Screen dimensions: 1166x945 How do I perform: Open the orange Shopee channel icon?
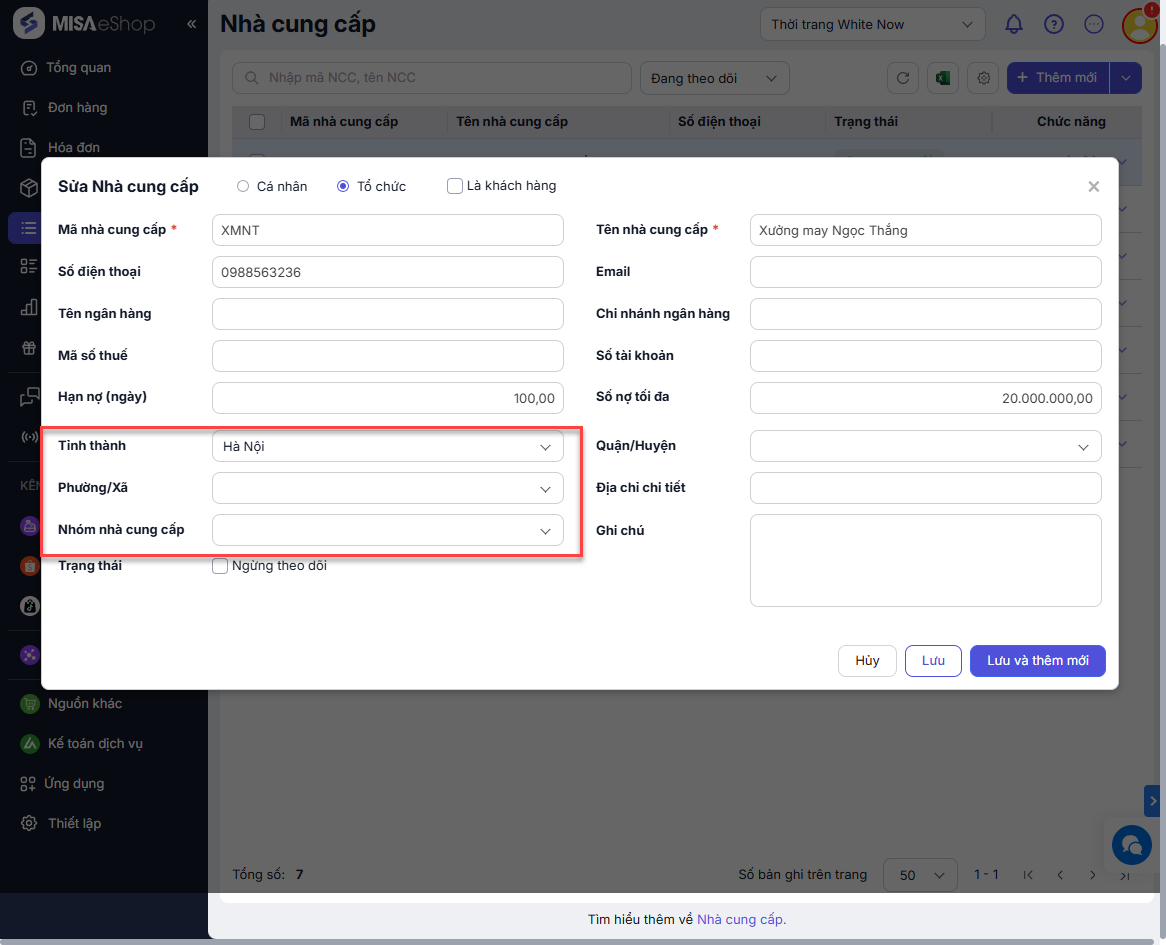tap(29, 566)
